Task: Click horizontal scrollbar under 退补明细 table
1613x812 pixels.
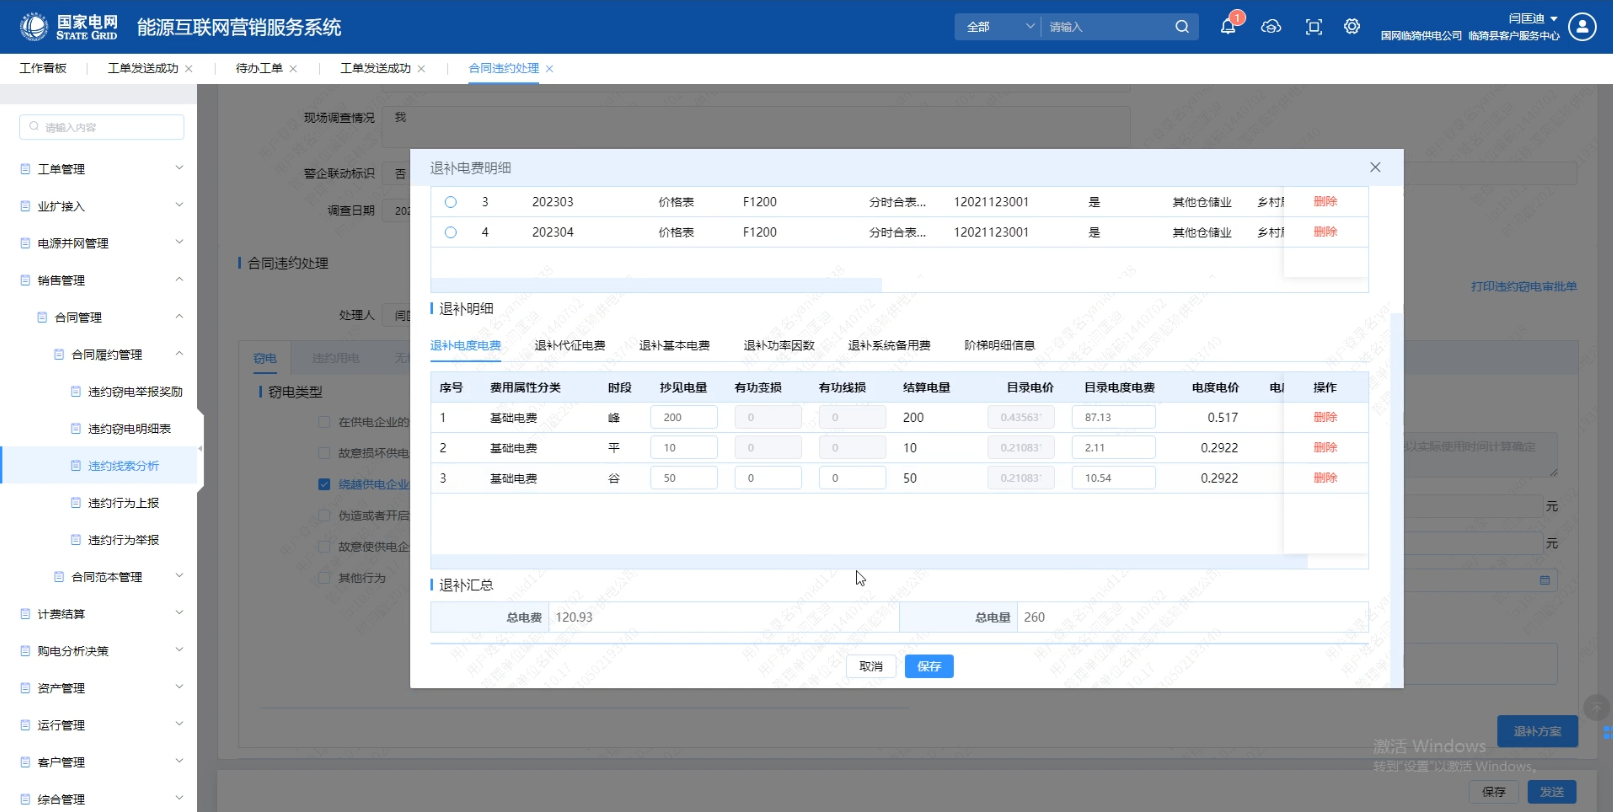Action: [x=868, y=562]
